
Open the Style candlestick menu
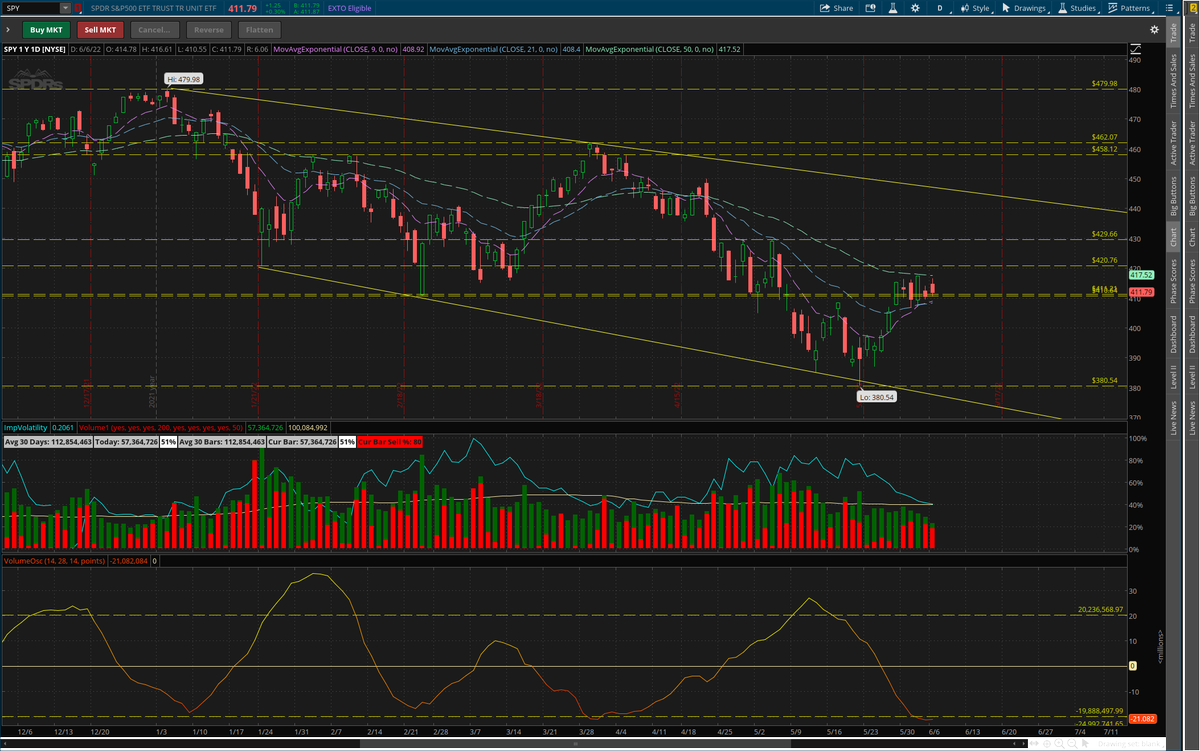pyautogui.click(x=974, y=8)
